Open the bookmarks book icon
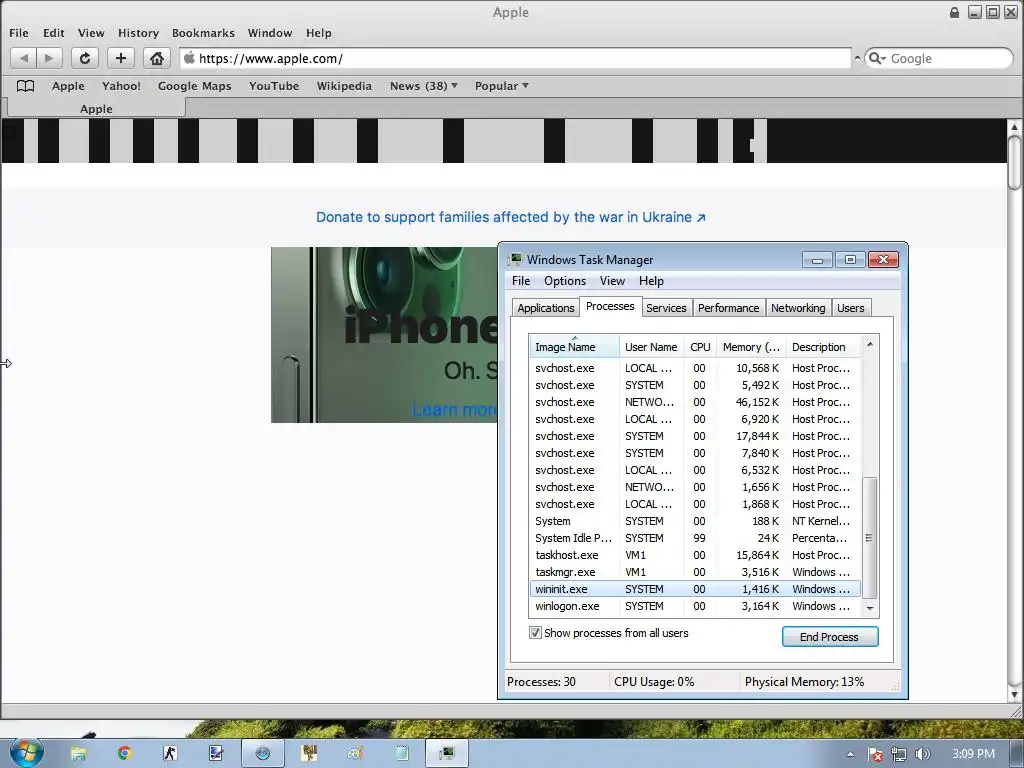Screen dimensions: 1024x768 (25, 86)
